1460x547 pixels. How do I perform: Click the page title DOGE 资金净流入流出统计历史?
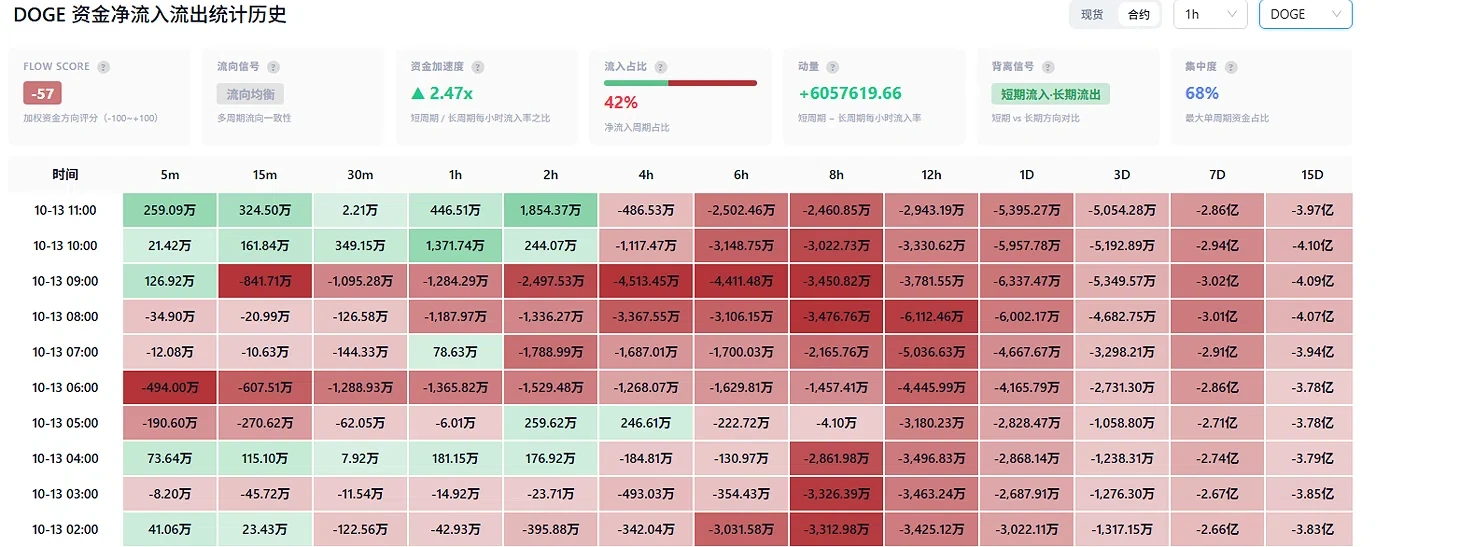coord(150,15)
